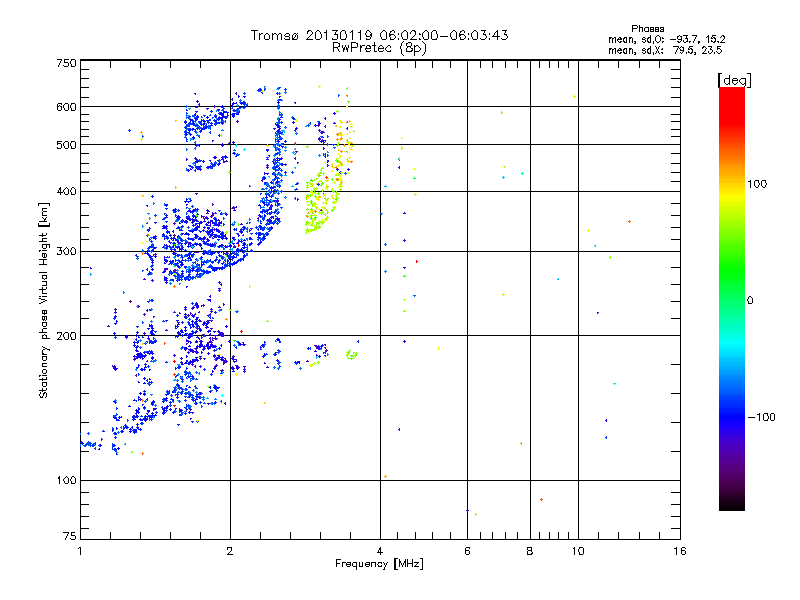
Task: Click the x-axis '1' tick label
Action: (x=80, y=551)
